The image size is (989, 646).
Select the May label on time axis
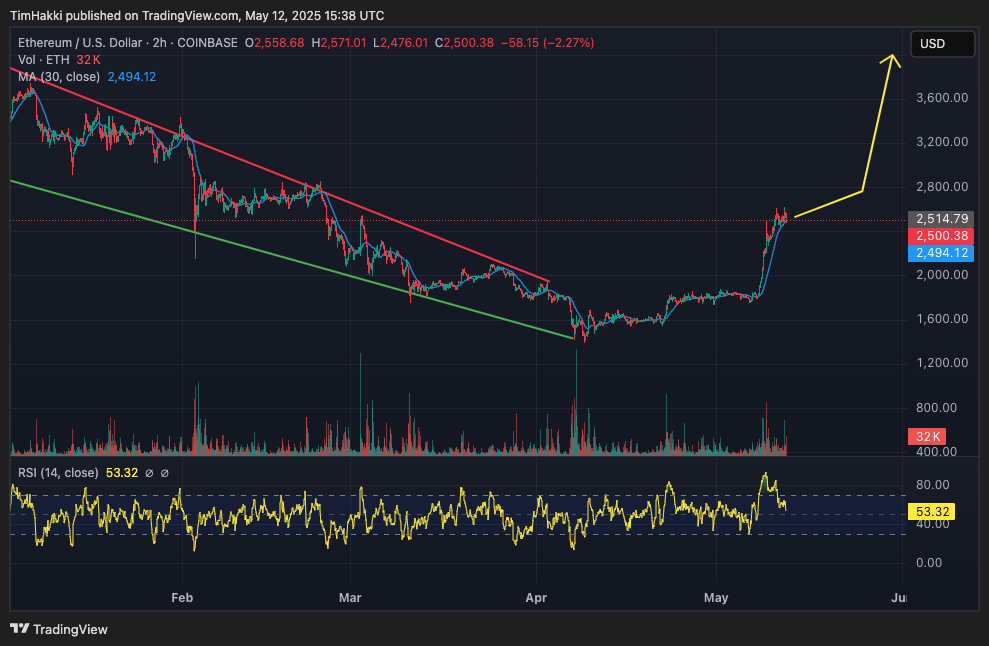tap(716, 597)
